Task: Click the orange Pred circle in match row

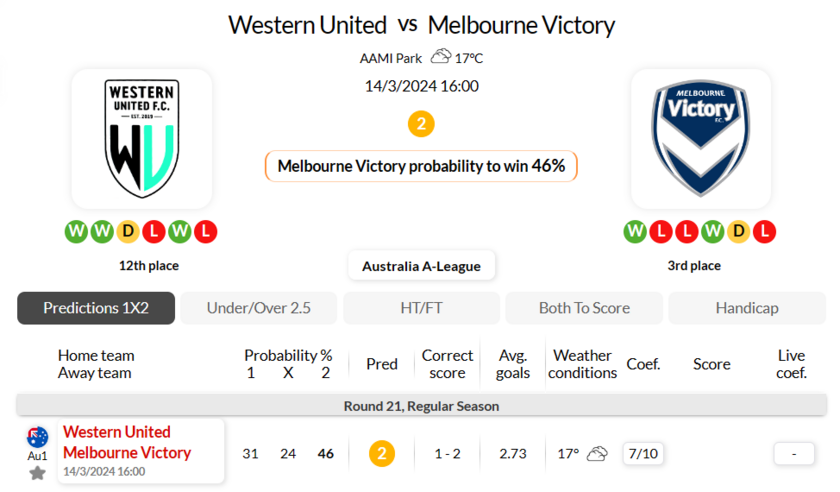Action: coord(382,454)
